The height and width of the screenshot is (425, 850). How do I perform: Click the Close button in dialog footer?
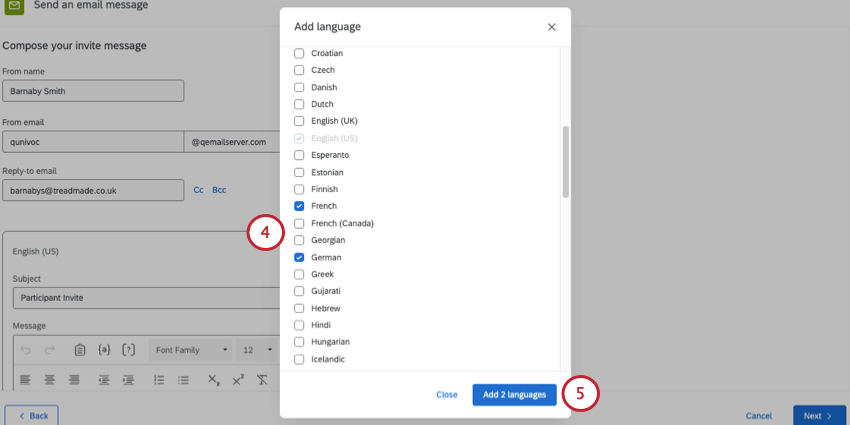point(447,395)
